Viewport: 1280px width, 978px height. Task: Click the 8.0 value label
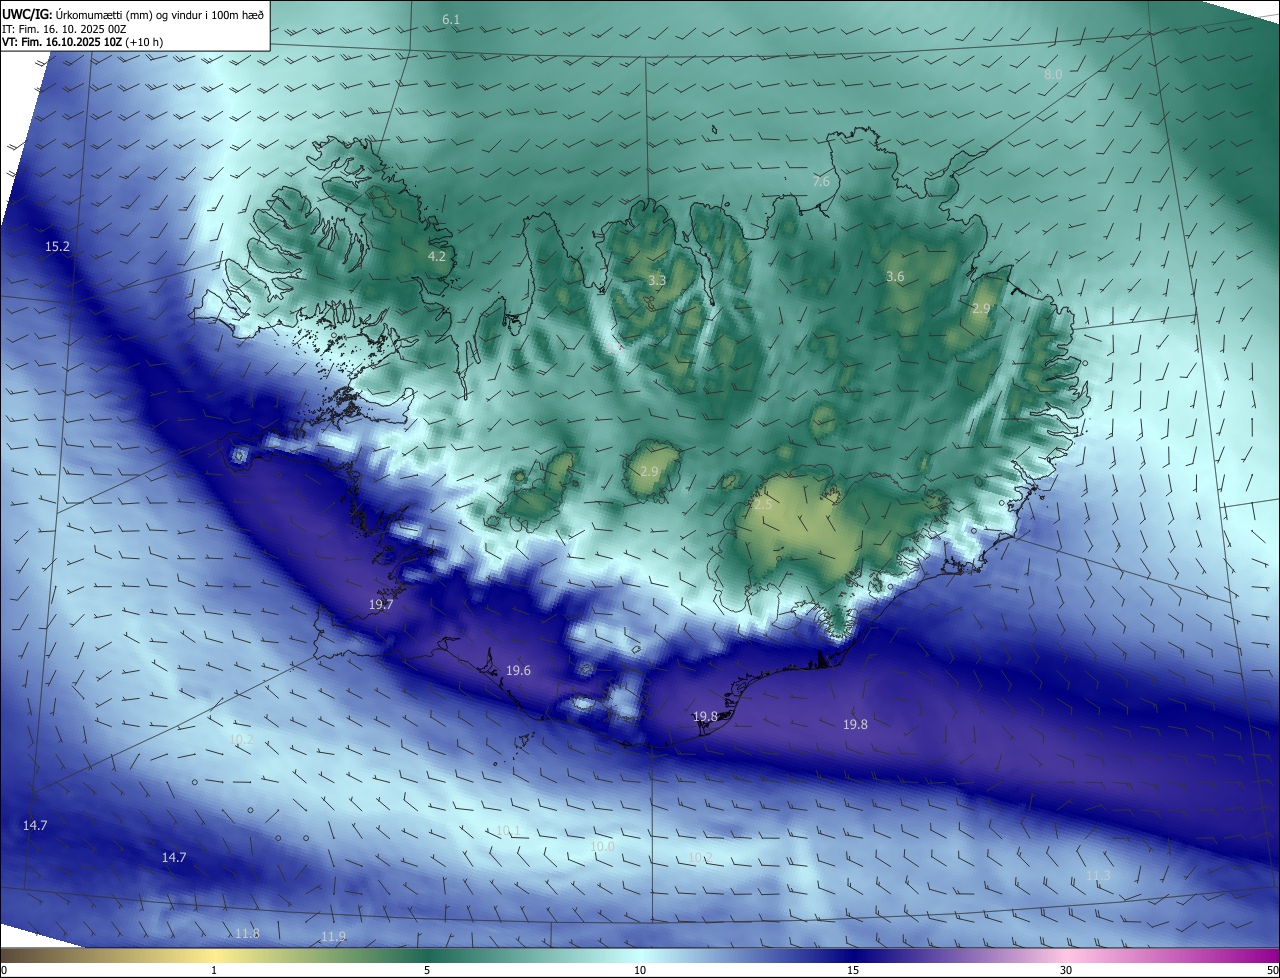(1053, 75)
